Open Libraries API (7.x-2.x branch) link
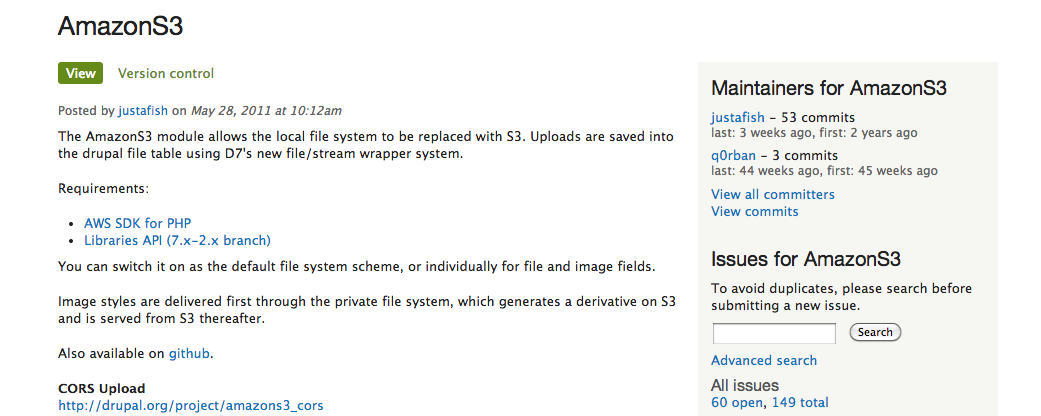Image resolution: width=1041 pixels, height=416 pixels. coord(177,240)
